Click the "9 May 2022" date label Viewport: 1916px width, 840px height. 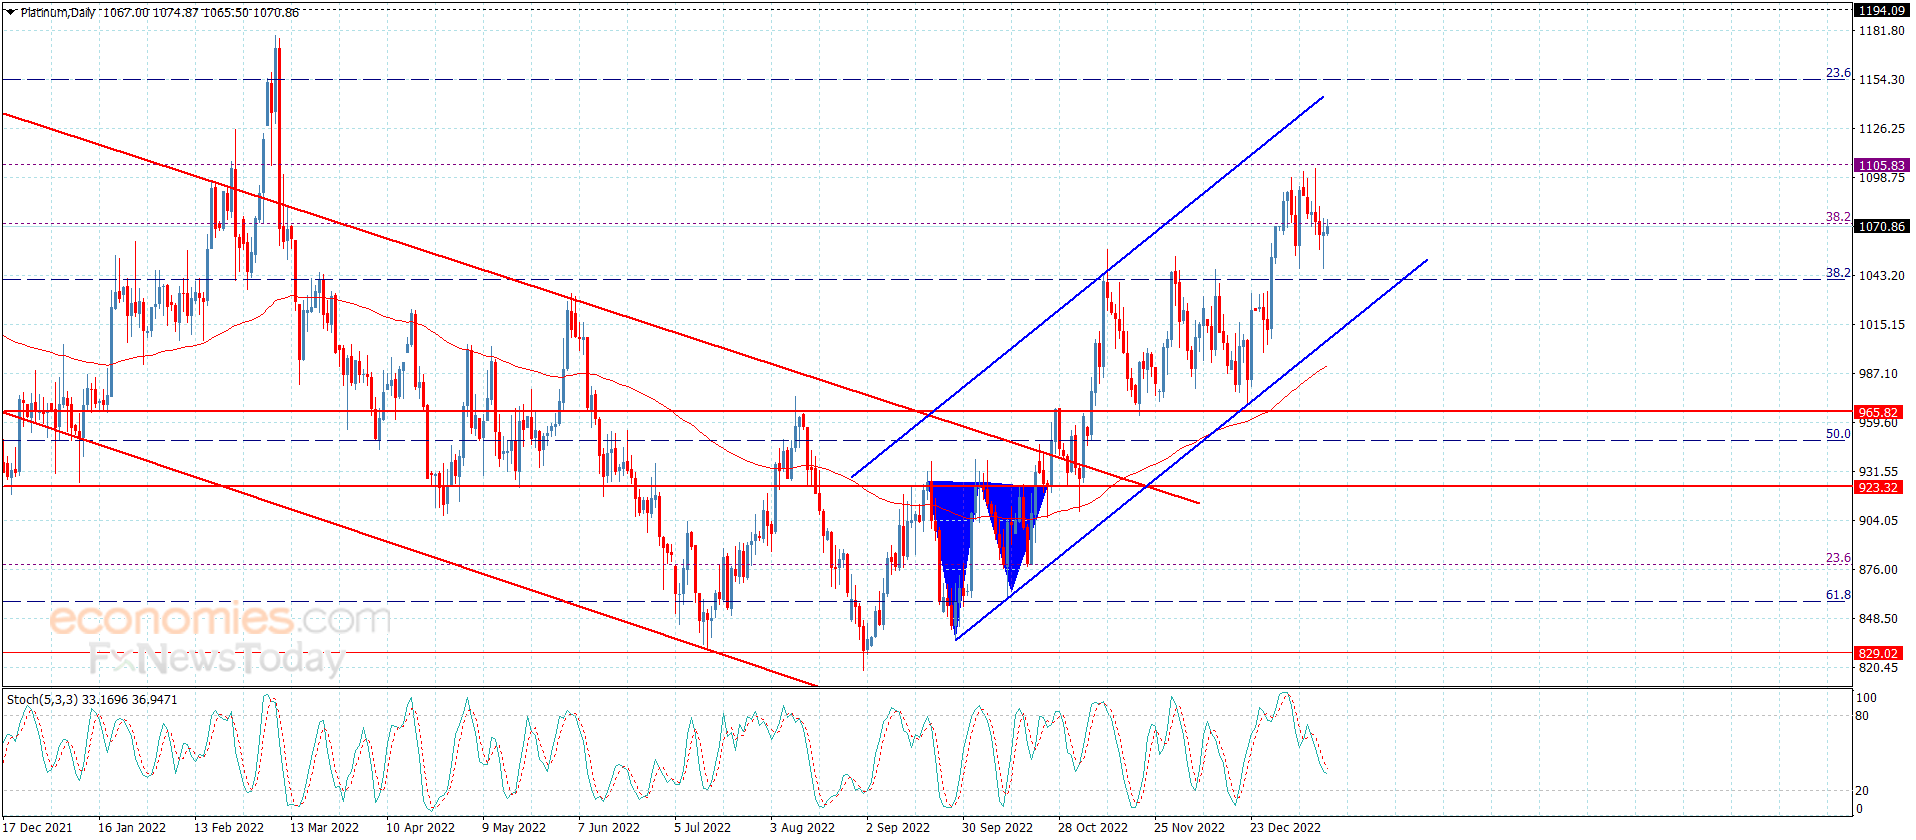click(514, 828)
